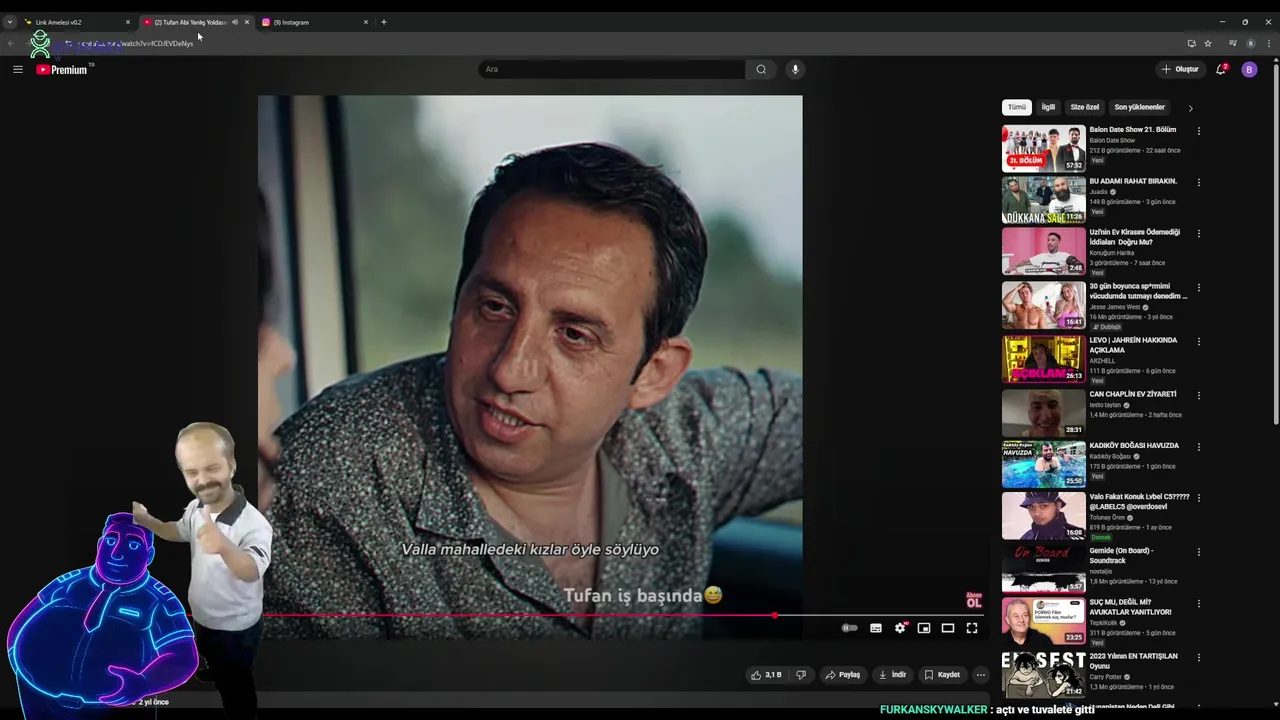1280x720 pixels.
Task: Save the video with the Kaydet button
Action: 942,675
